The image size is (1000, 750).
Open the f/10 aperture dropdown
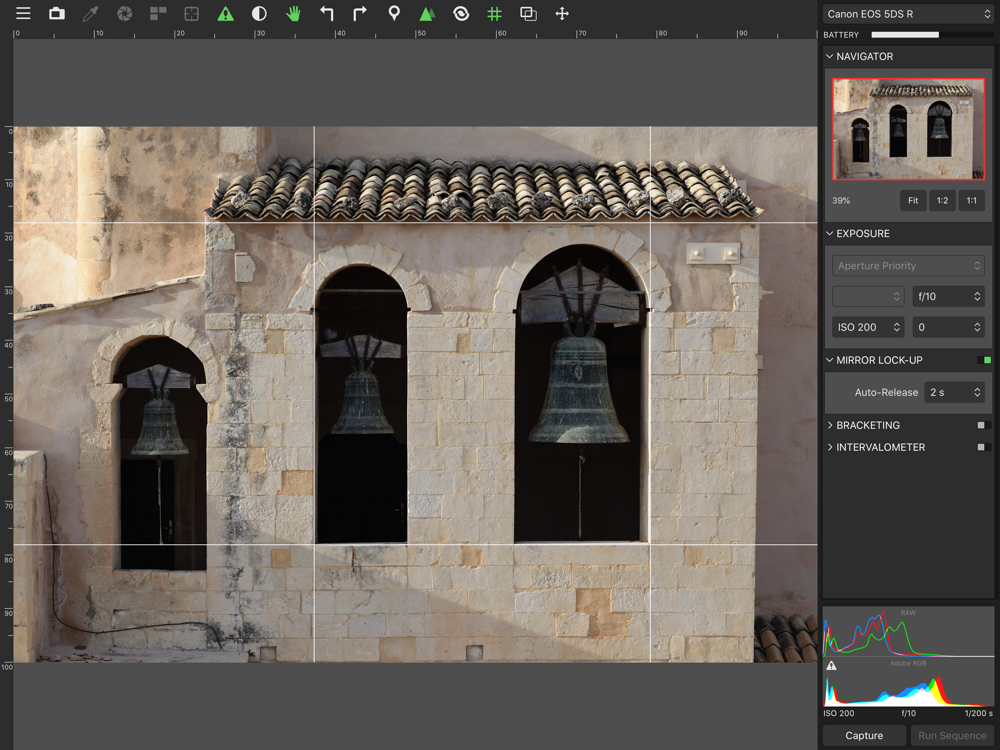947,297
